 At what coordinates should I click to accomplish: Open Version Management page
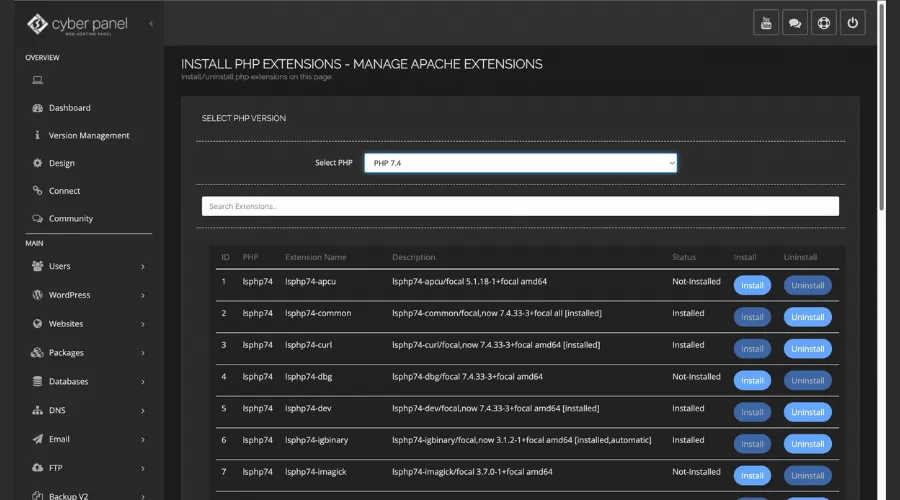89,135
